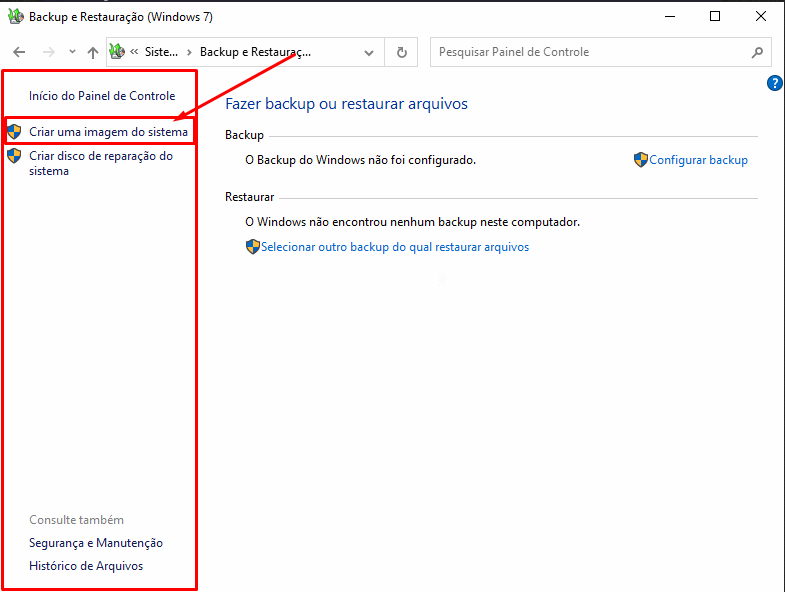Click shield icon beside Selecionar outro backup
Viewport: 785px width, 592px height.
253,246
